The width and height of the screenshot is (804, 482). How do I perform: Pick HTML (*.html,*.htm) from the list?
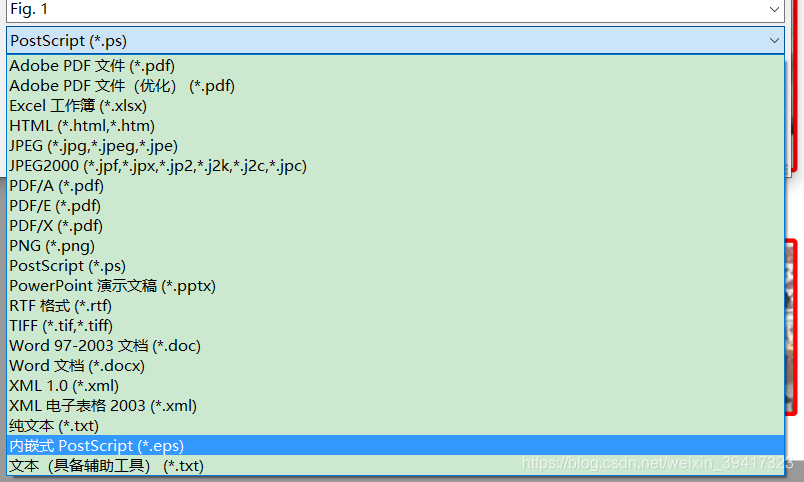tap(395, 126)
